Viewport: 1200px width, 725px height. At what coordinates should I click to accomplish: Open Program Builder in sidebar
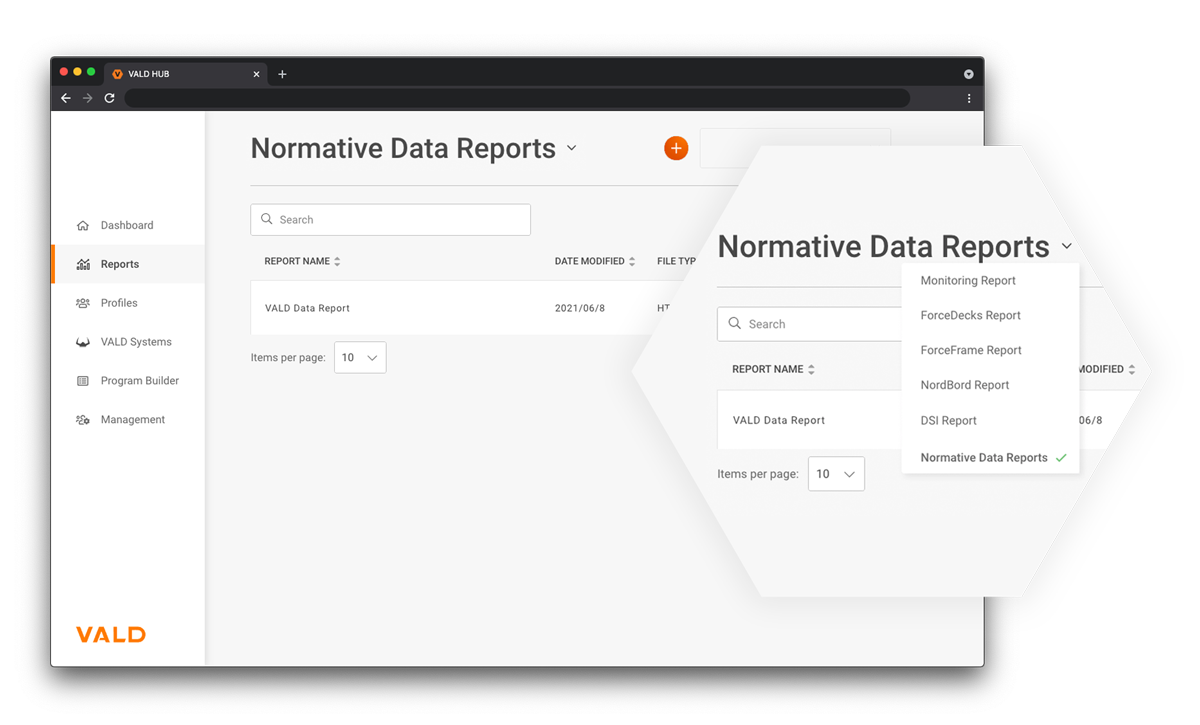pos(140,381)
